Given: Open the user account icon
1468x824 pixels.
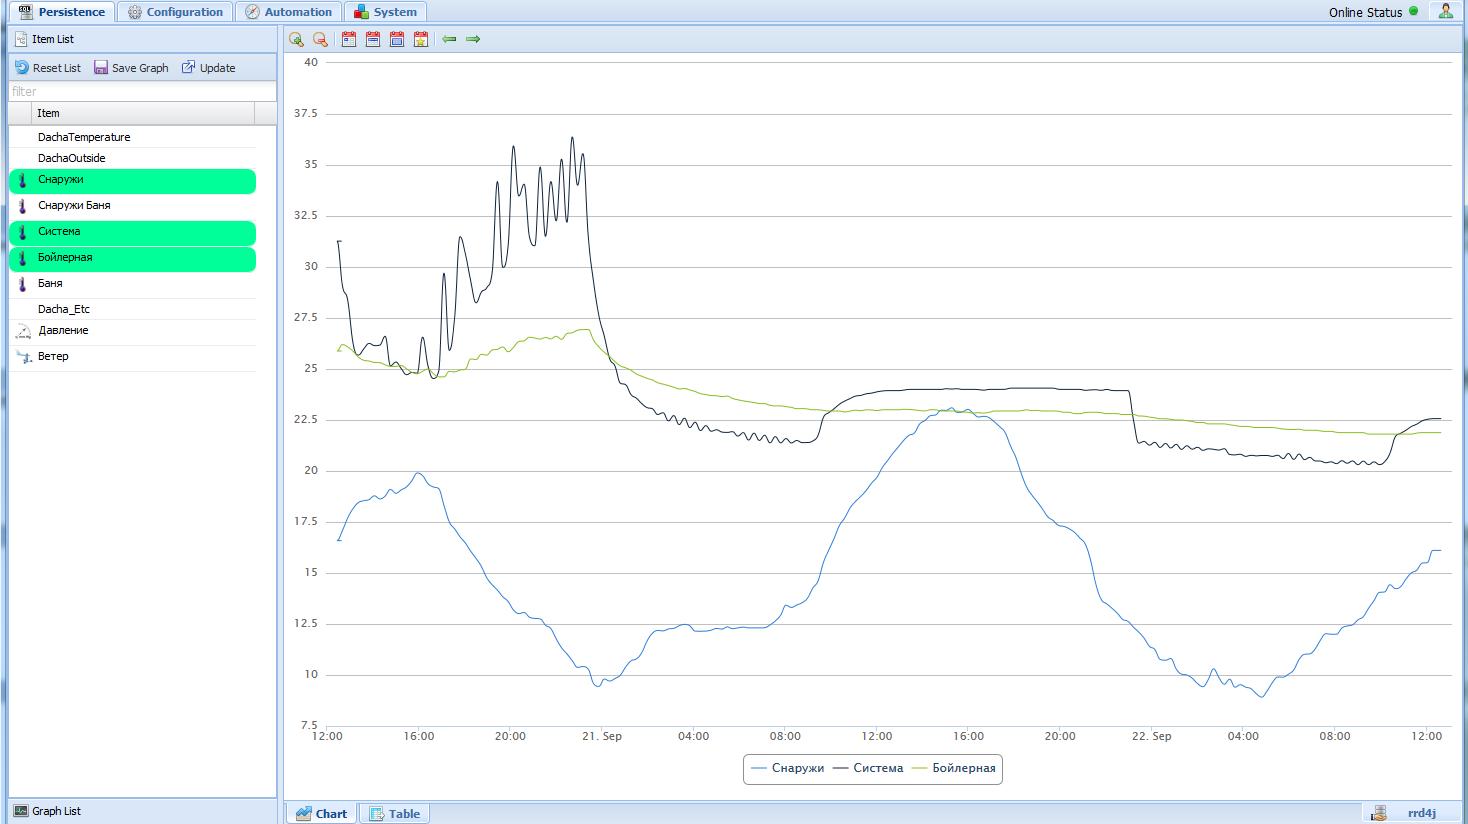Looking at the screenshot, I should [x=1446, y=11].
